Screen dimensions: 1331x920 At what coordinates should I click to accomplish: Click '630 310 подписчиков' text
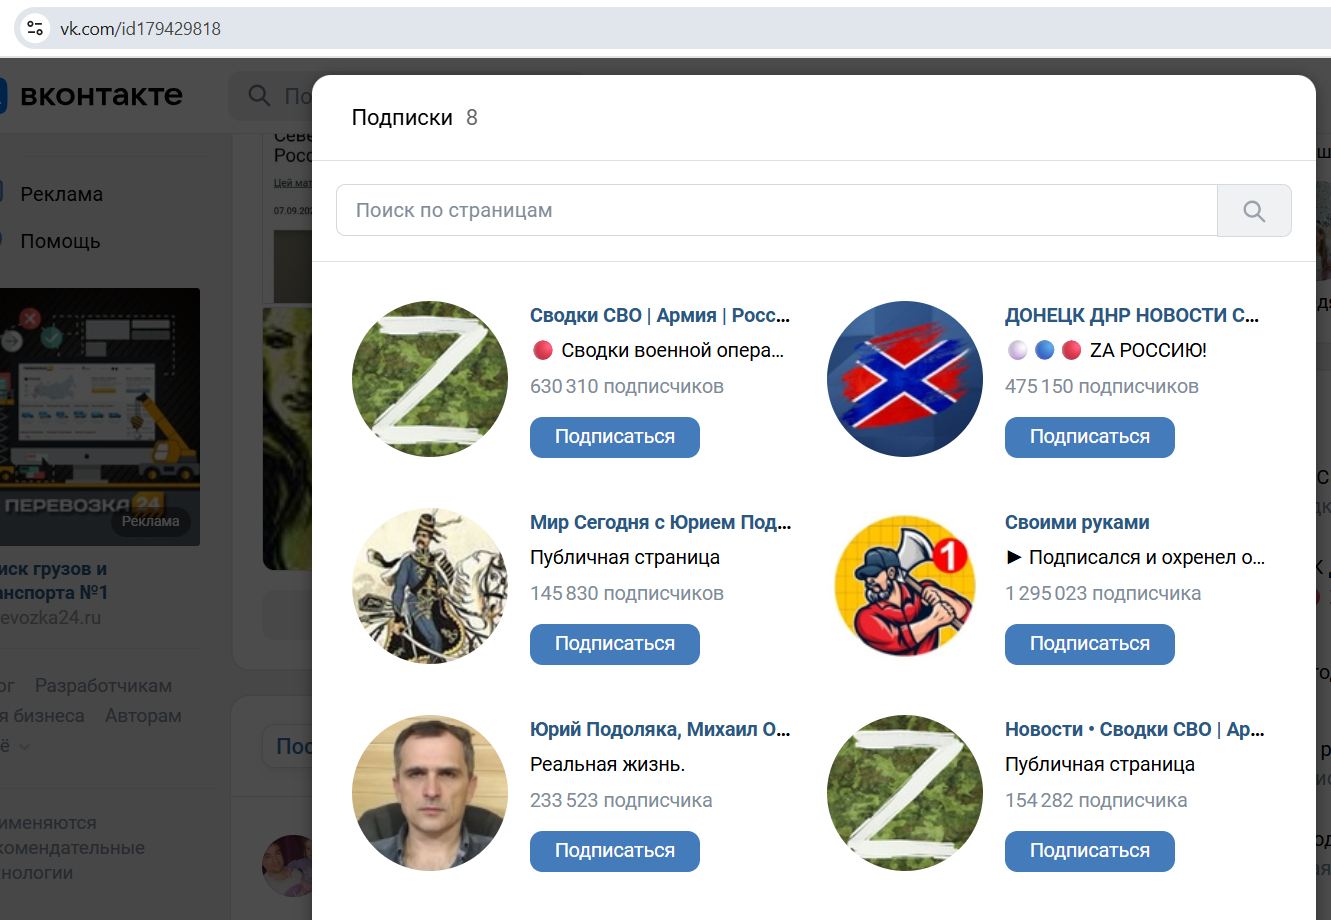[627, 386]
